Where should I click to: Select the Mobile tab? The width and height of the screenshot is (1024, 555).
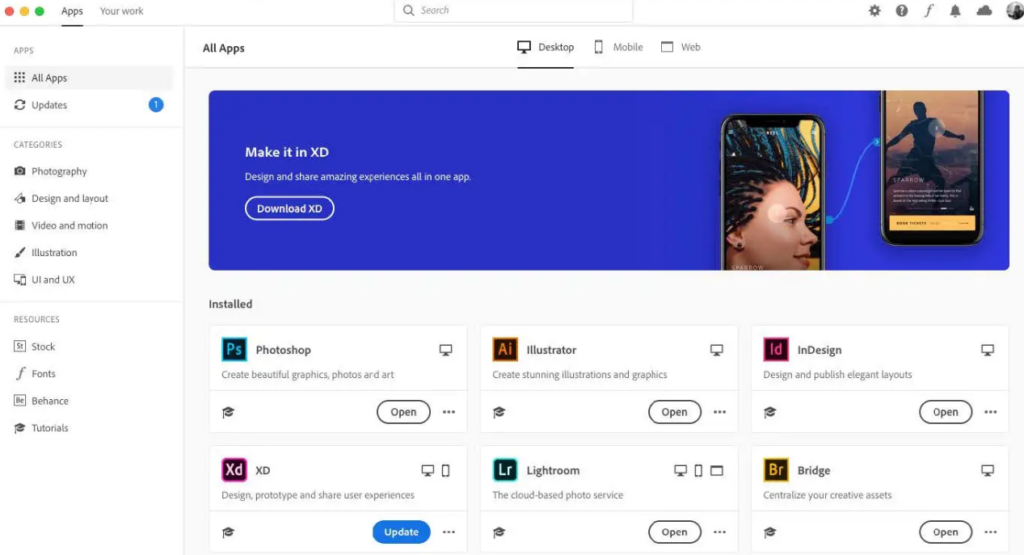coord(618,47)
